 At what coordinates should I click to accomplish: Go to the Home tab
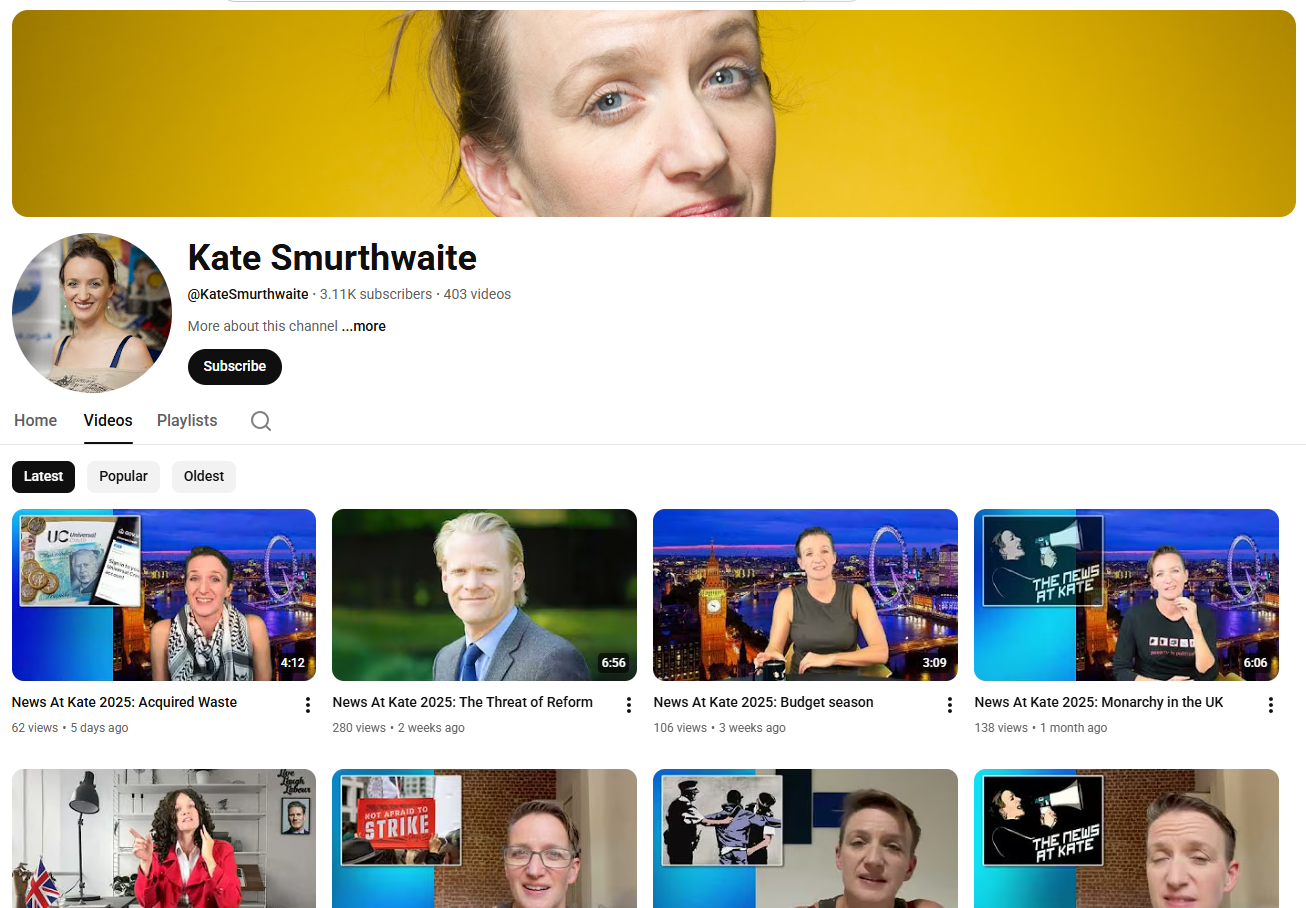[x=36, y=420]
